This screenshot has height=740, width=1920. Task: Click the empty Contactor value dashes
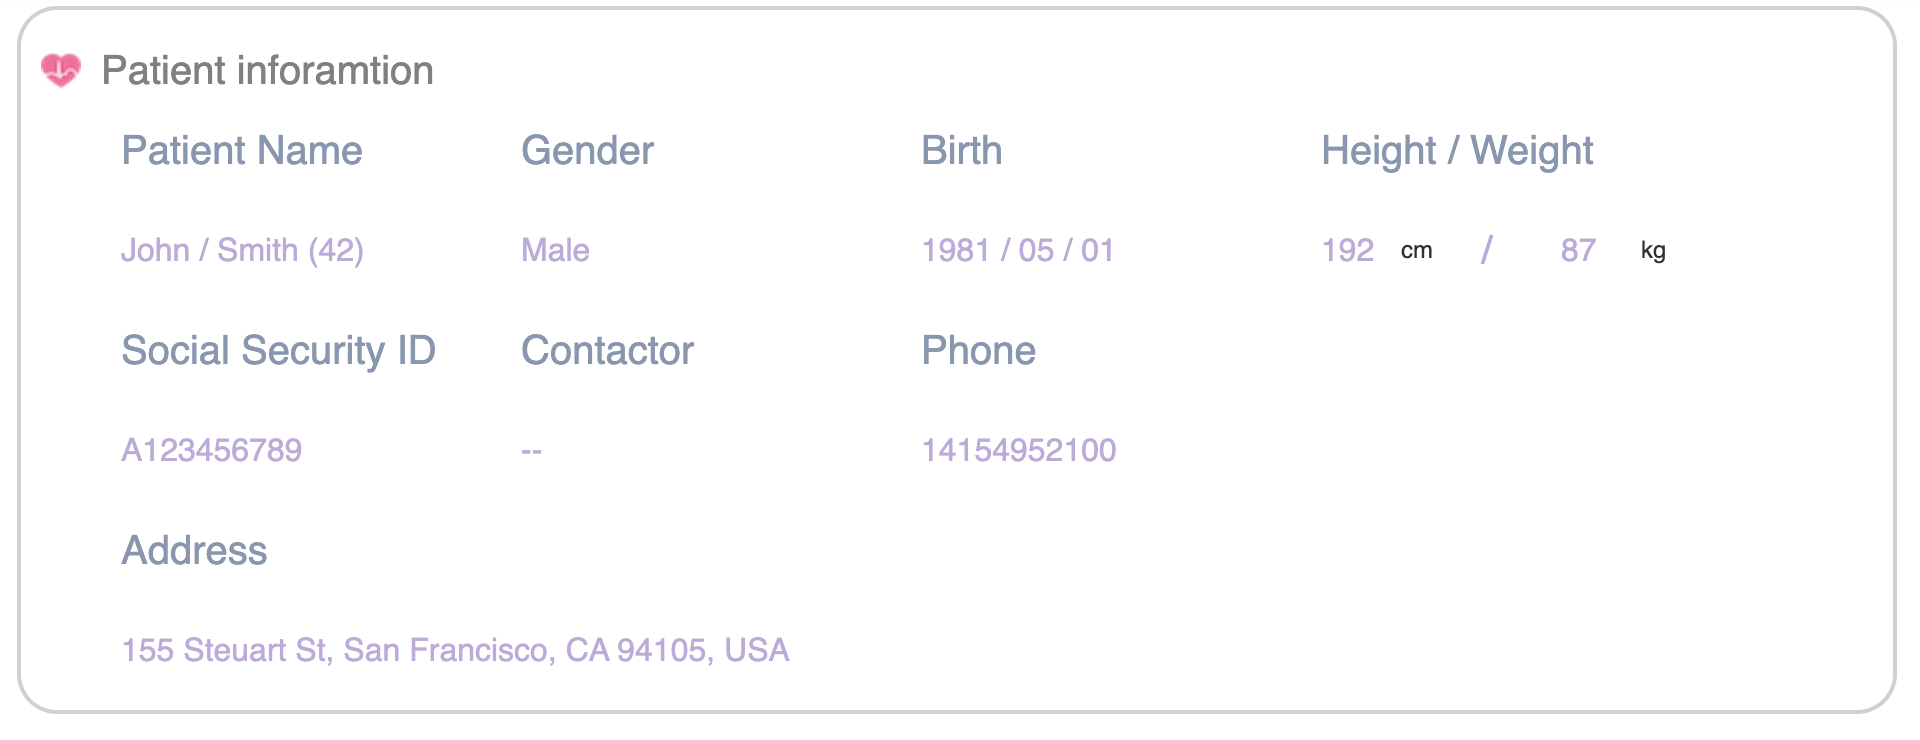[x=531, y=452]
